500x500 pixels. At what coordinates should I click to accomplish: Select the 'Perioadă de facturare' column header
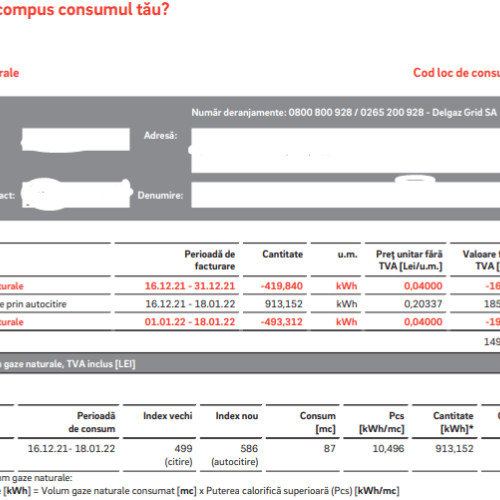click(210, 260)
